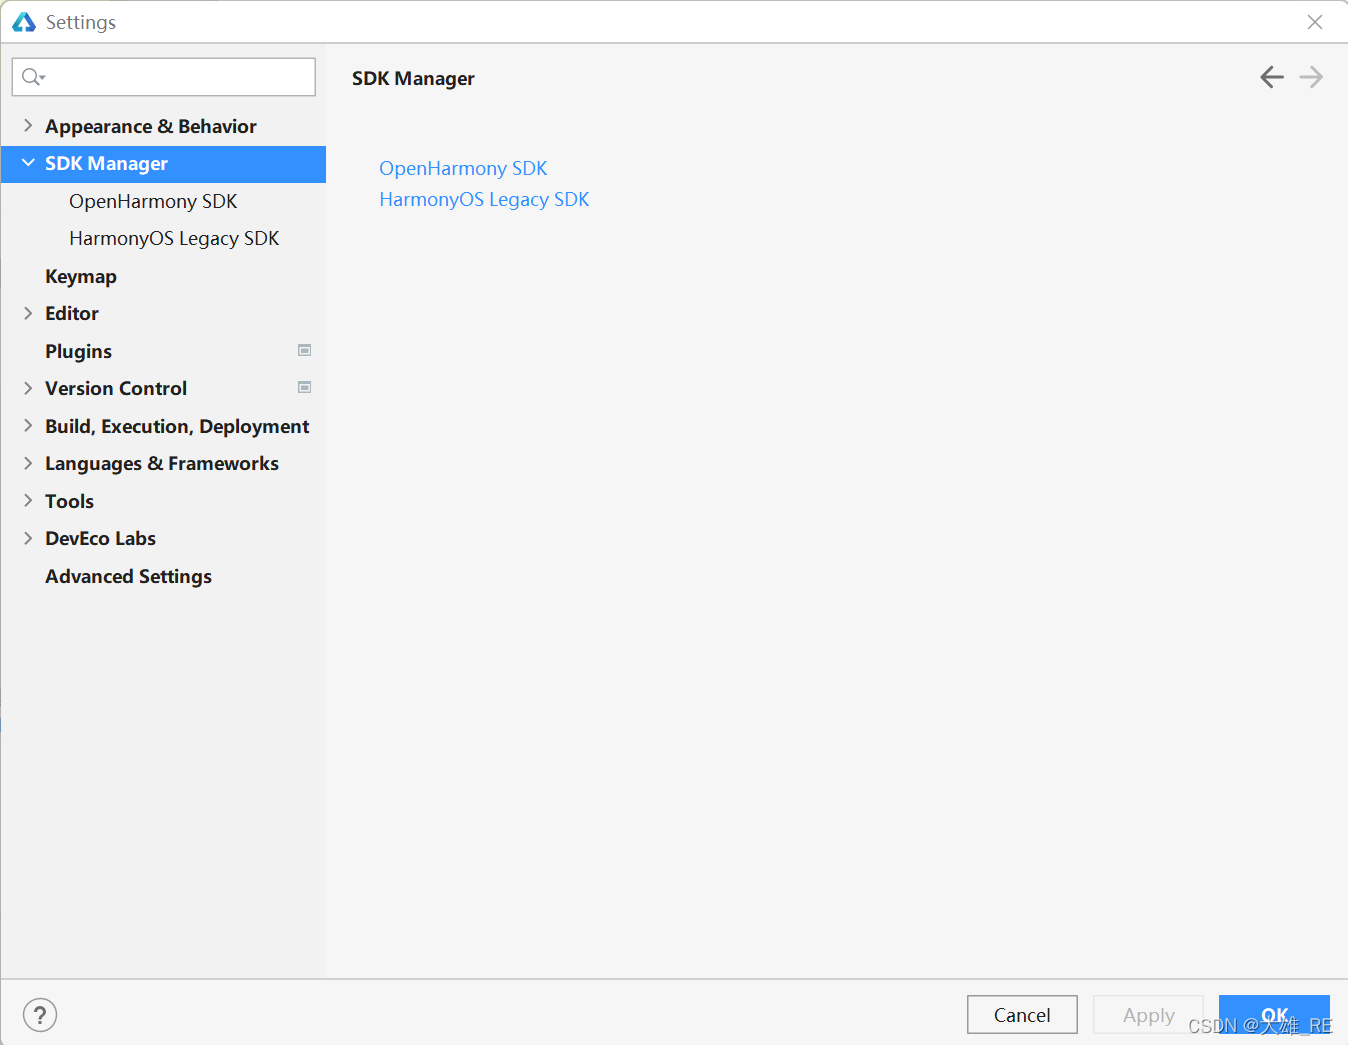
Task: Expand the Editor section
Action: point(28,313)
